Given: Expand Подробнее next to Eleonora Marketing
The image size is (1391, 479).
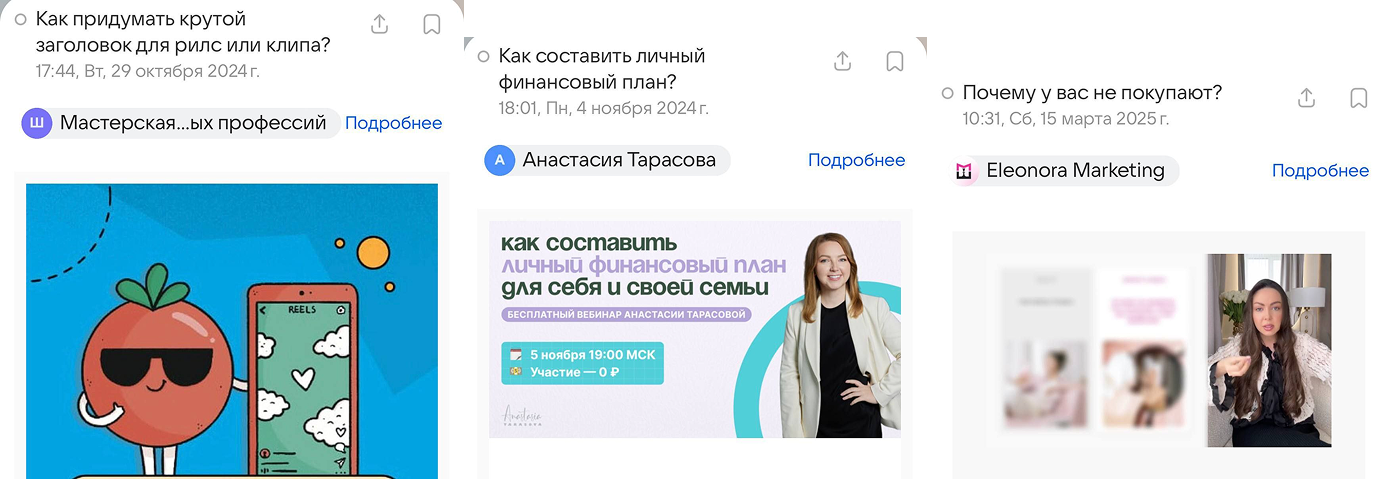Looking at the screenshot, I should tap(1320, 171).
